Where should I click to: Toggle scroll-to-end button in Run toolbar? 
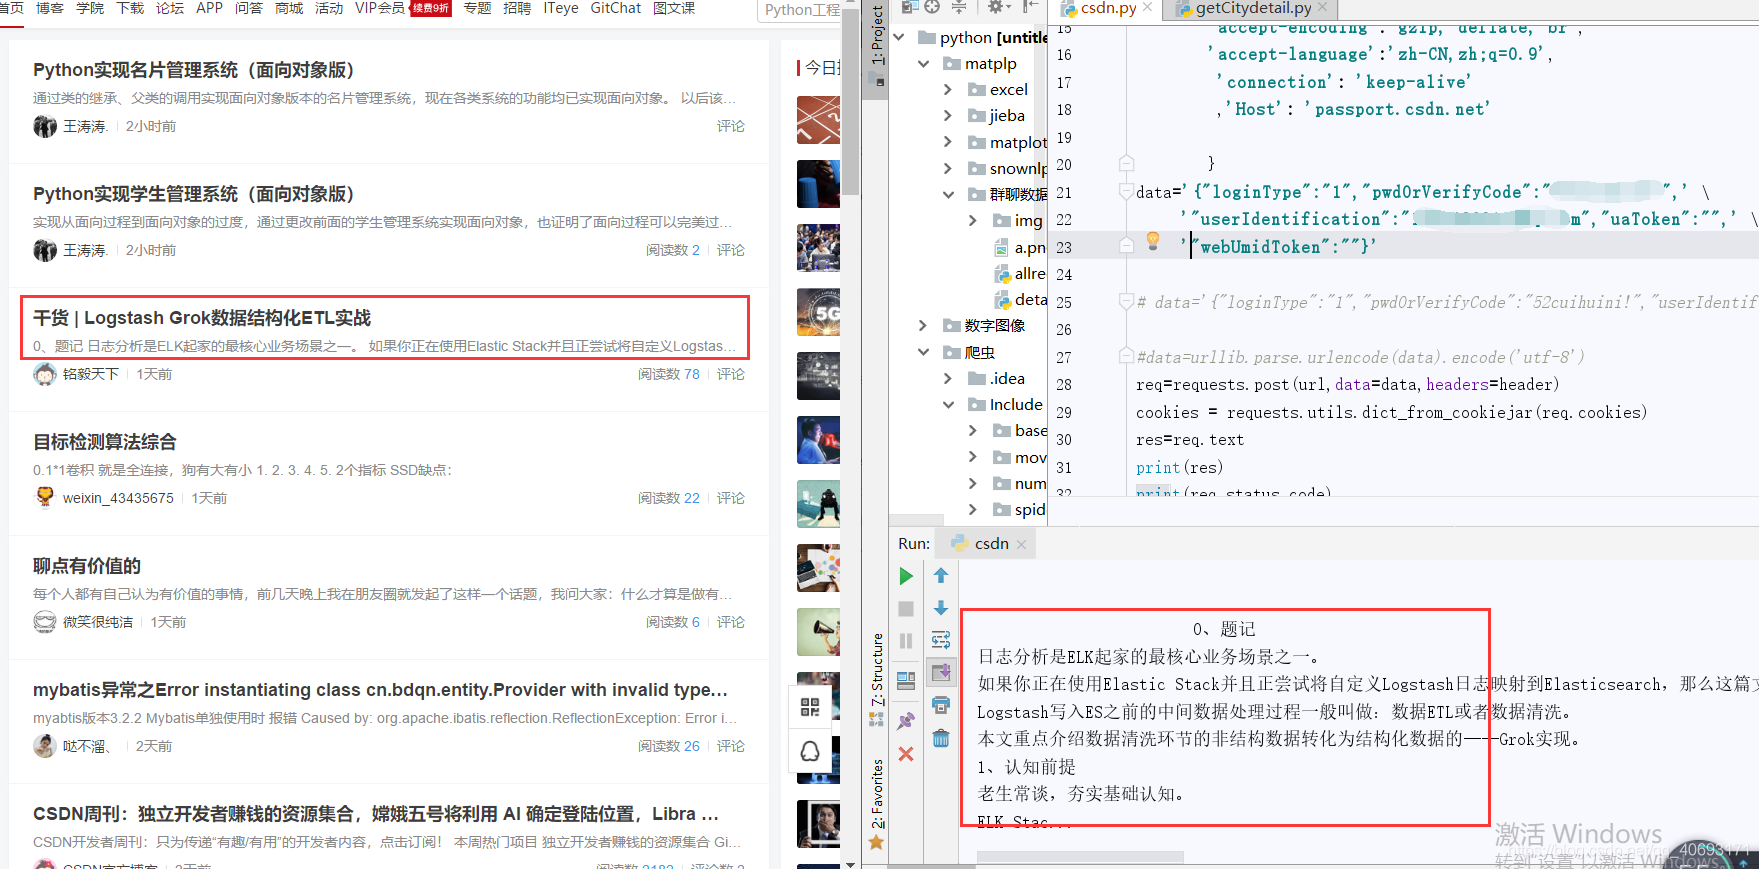pos(941,673)
